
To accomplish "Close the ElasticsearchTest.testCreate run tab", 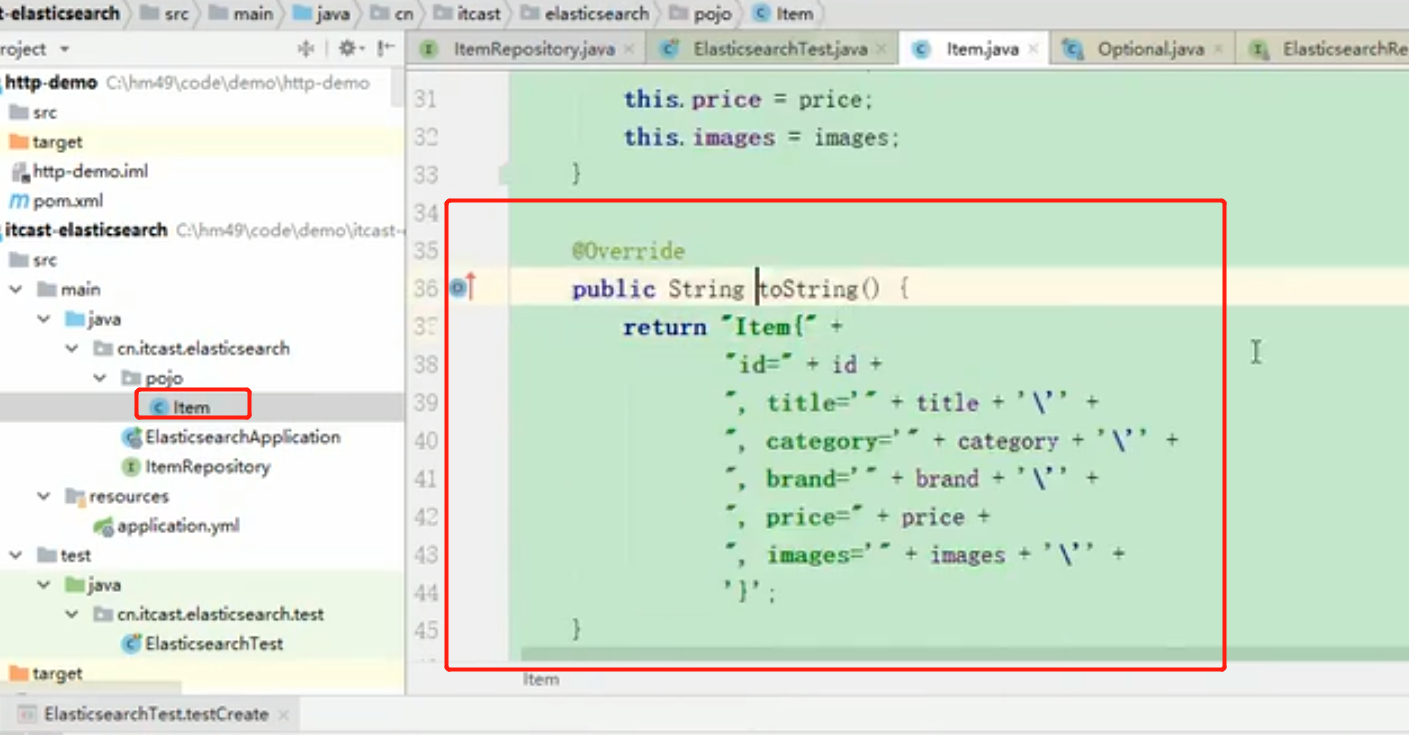I will click(x=283, y=715).
